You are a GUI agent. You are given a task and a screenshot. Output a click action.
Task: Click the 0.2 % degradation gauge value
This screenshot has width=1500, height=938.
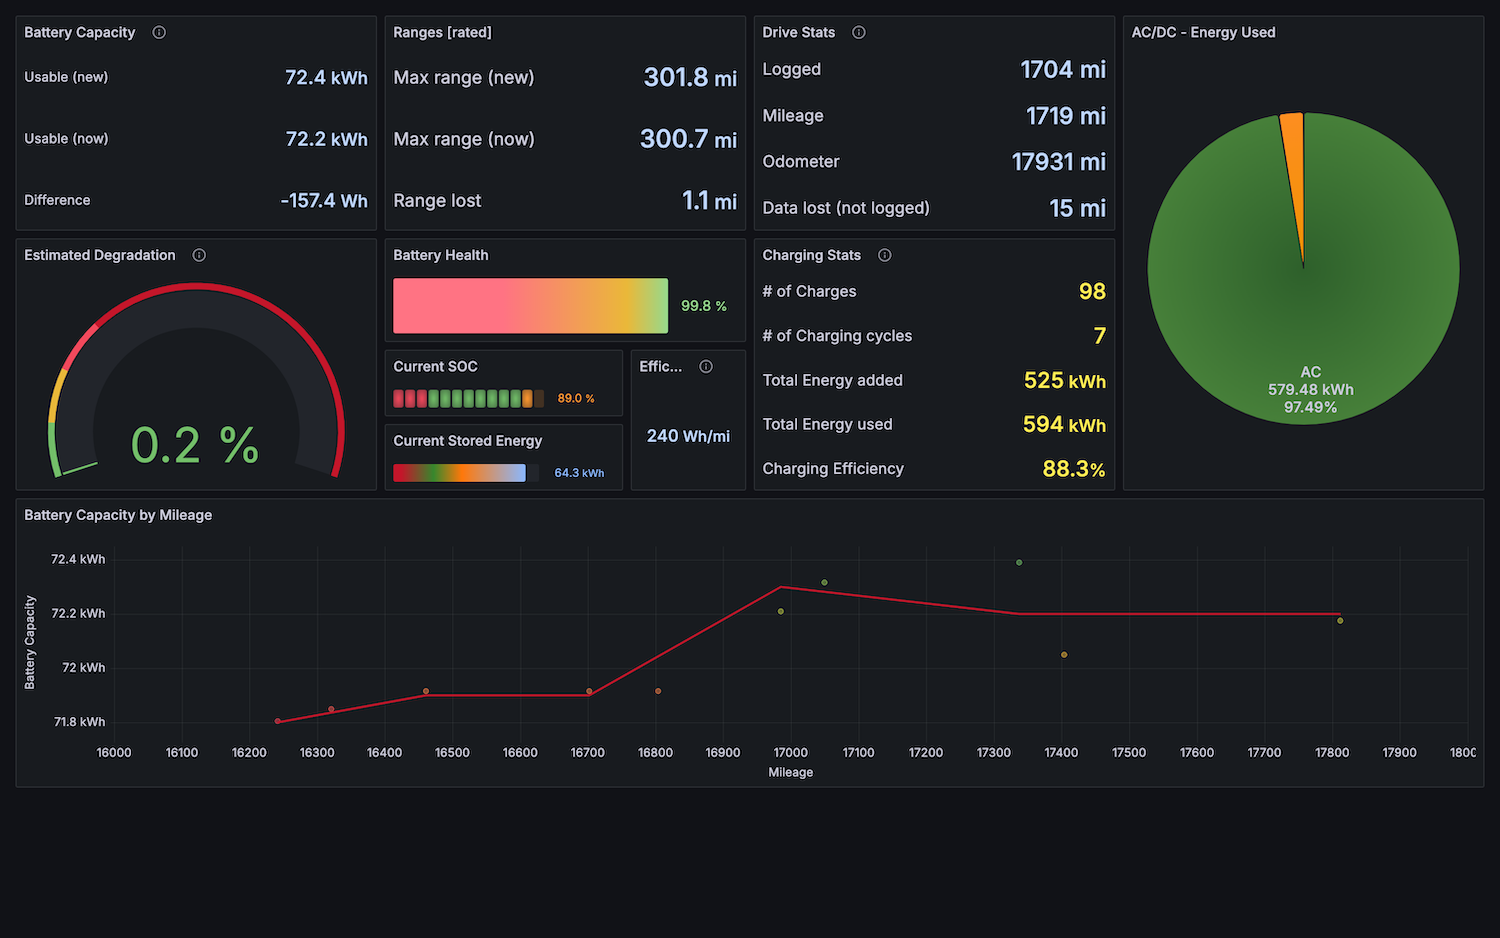195,445
